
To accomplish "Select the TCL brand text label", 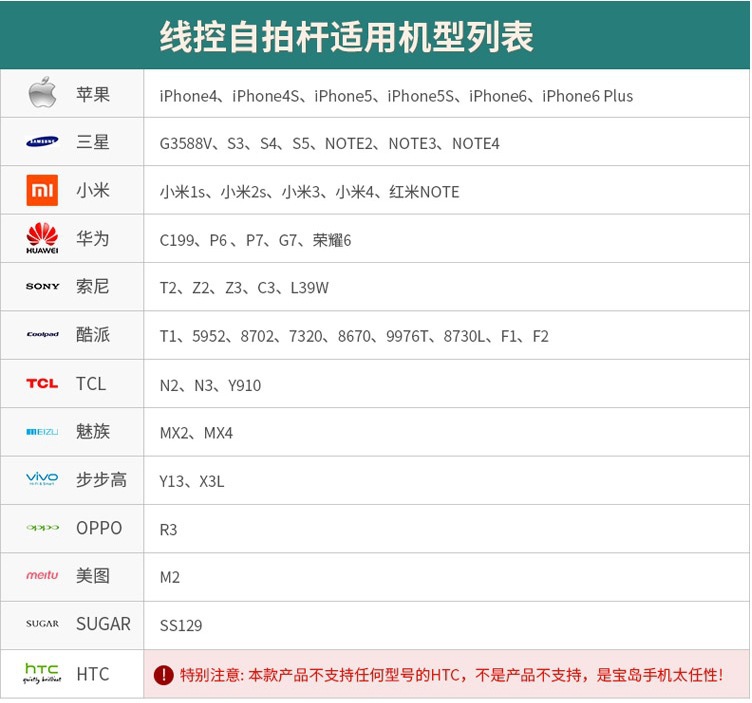I will [91, 384].
